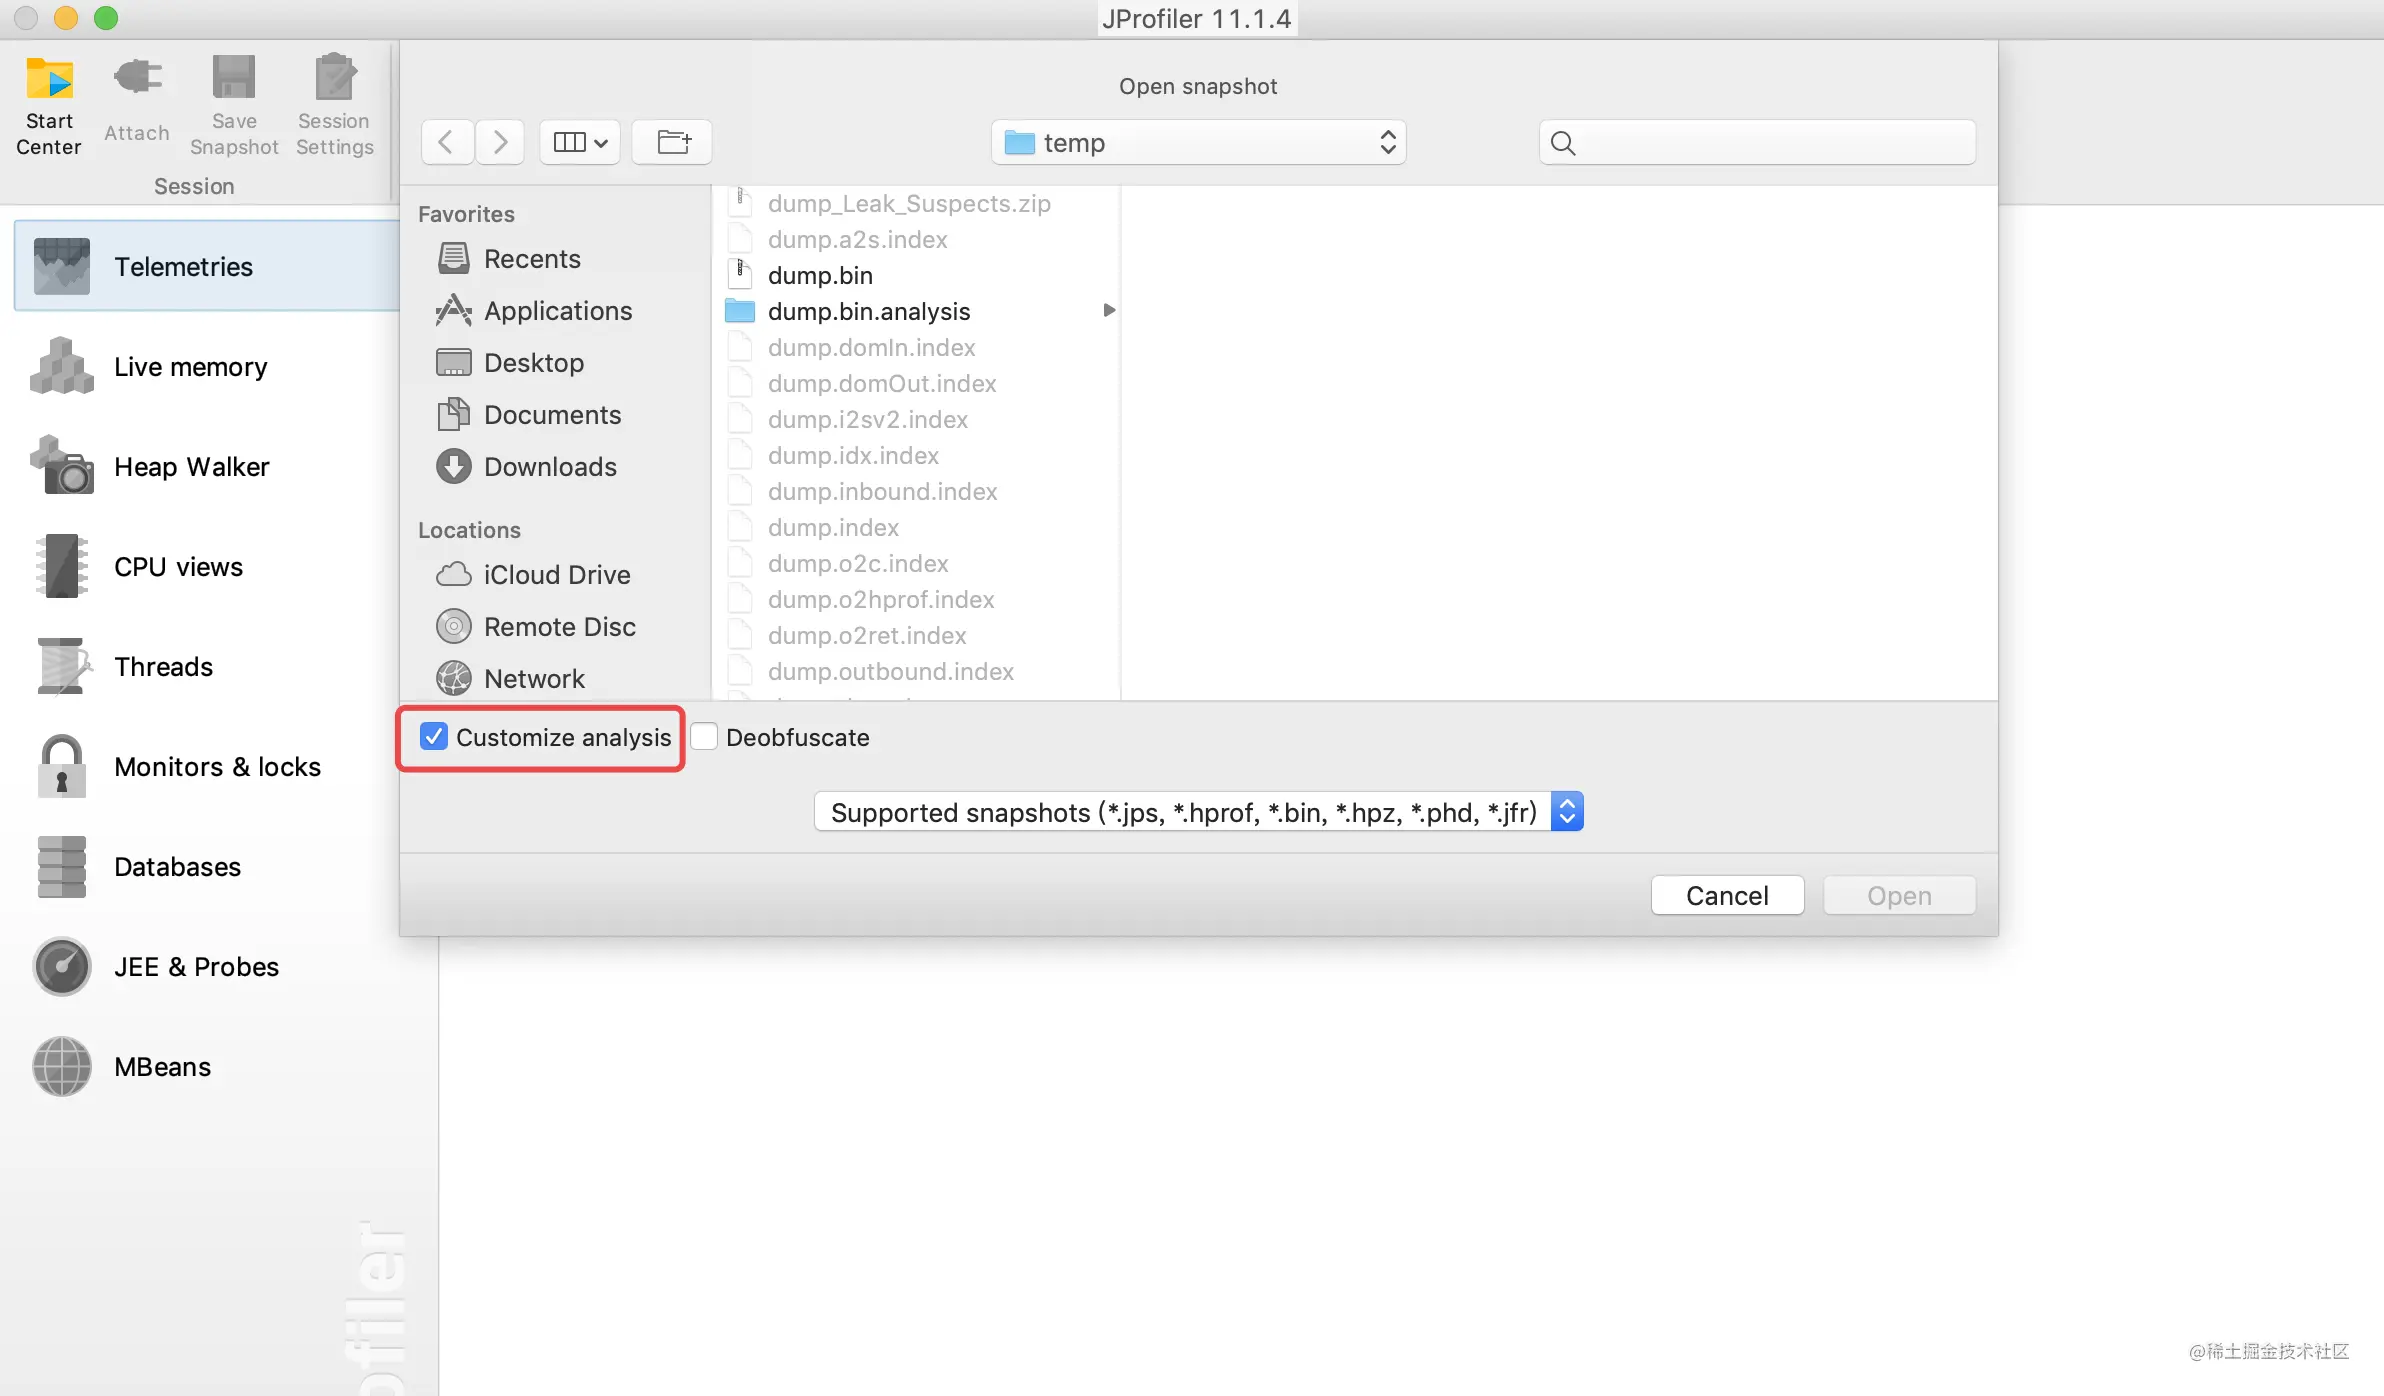
Task: Go back in the file dialog
Action: tap(447, 142)
